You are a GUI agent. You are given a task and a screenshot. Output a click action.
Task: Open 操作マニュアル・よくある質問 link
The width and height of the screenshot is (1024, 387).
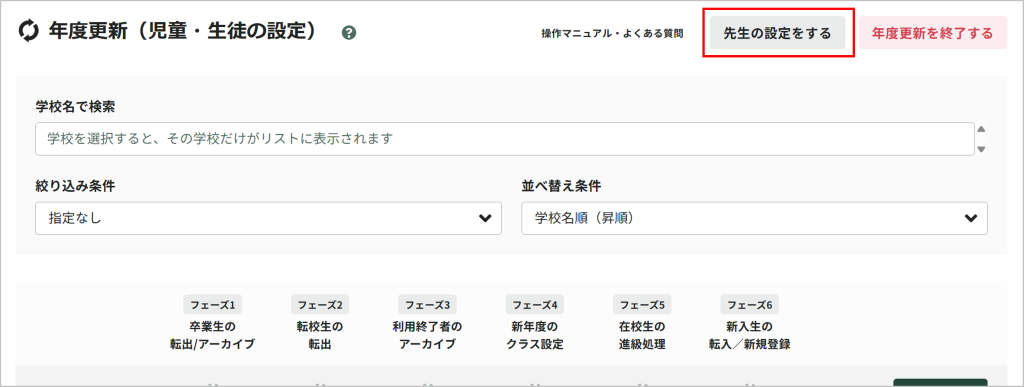point(612,33)
